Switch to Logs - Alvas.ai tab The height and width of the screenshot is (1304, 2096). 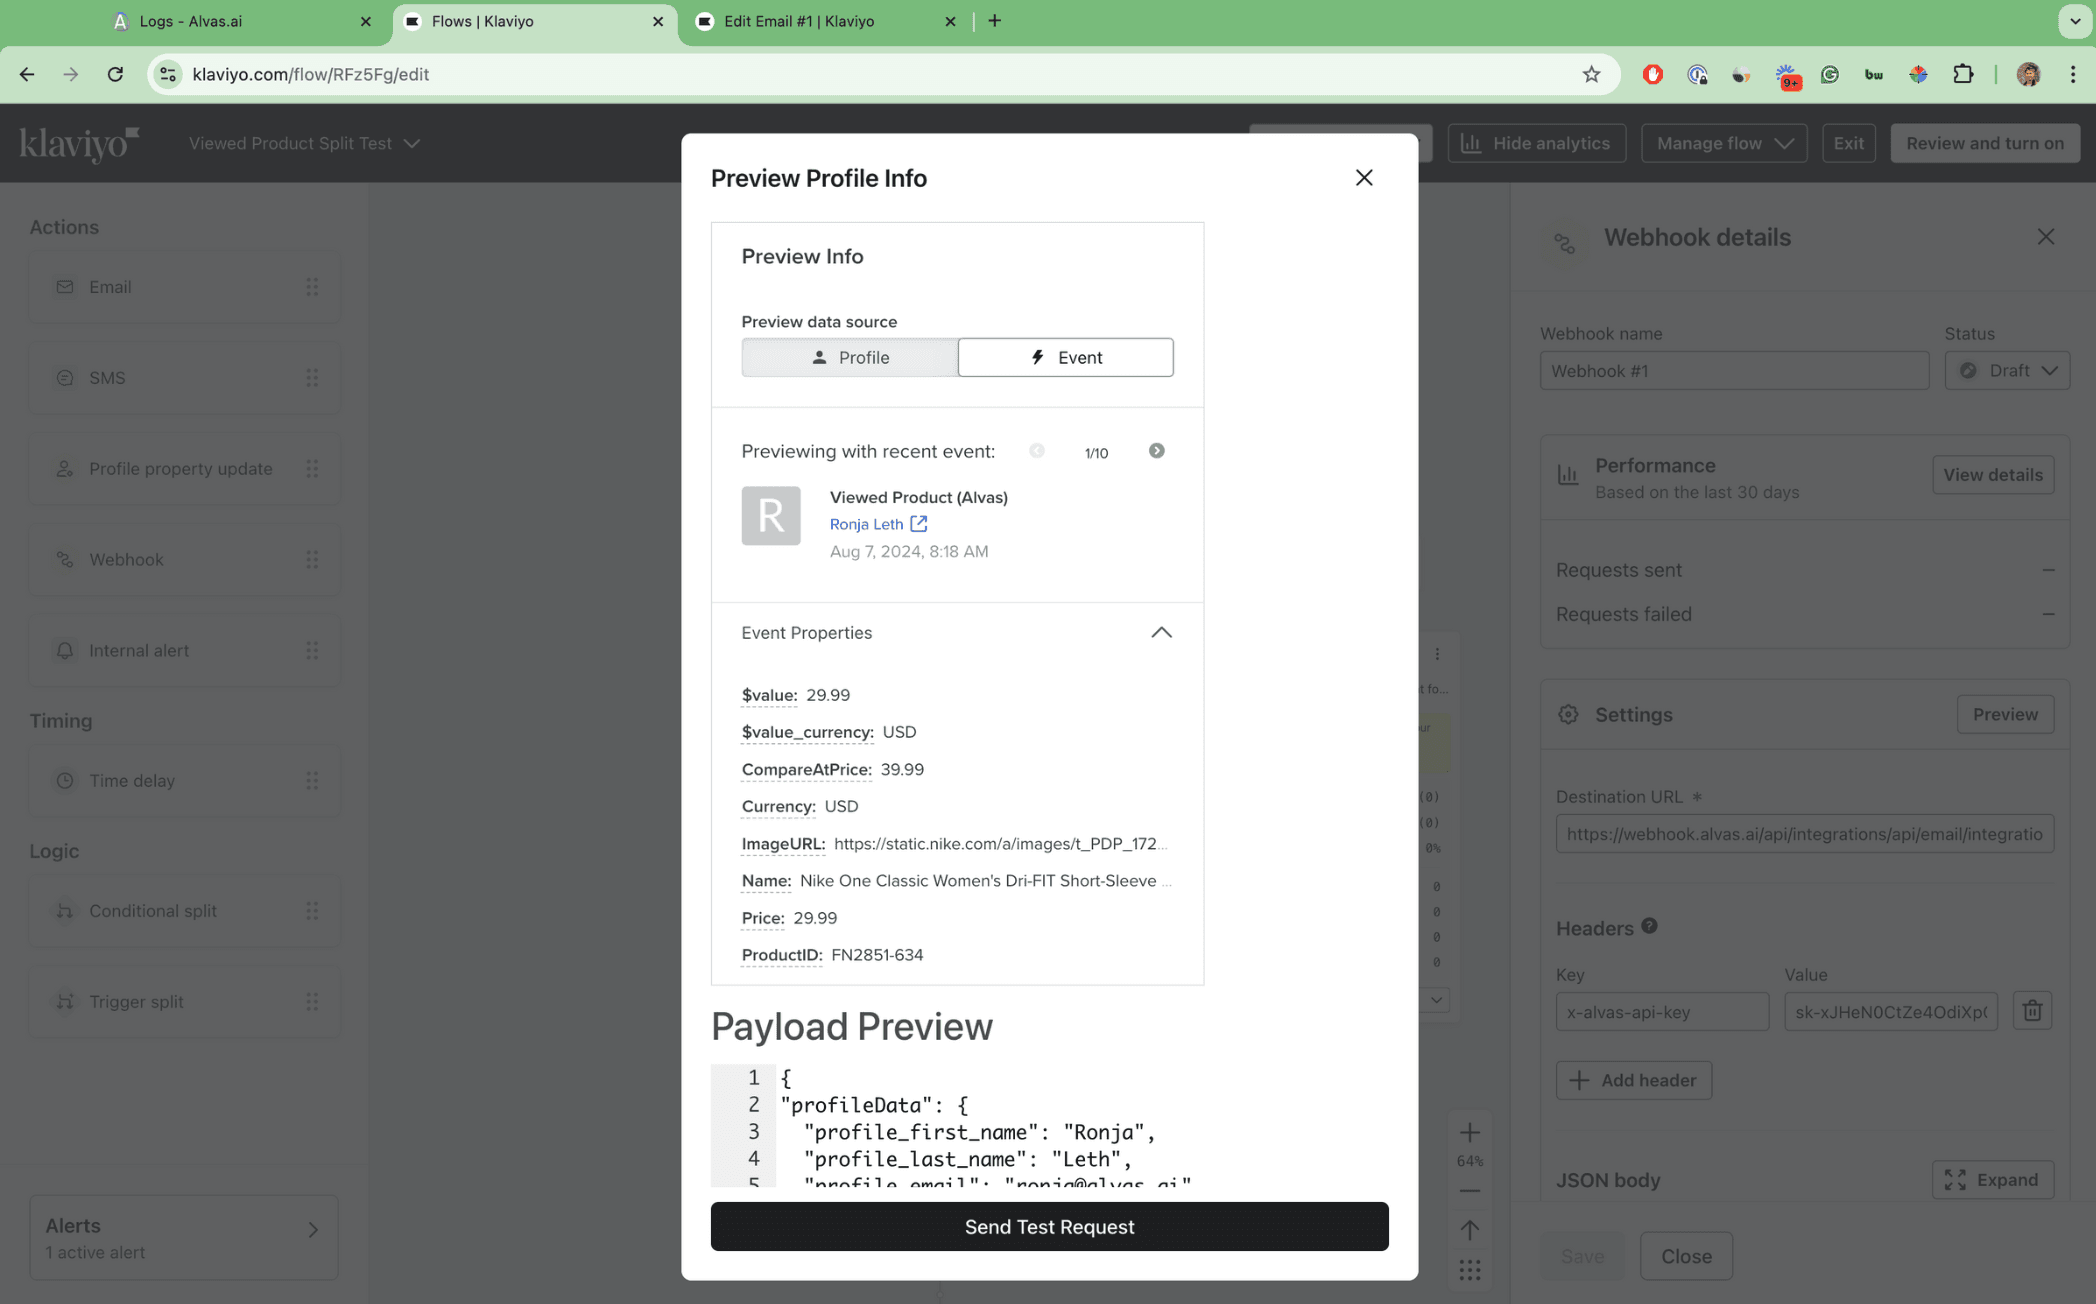coord(190,21)
